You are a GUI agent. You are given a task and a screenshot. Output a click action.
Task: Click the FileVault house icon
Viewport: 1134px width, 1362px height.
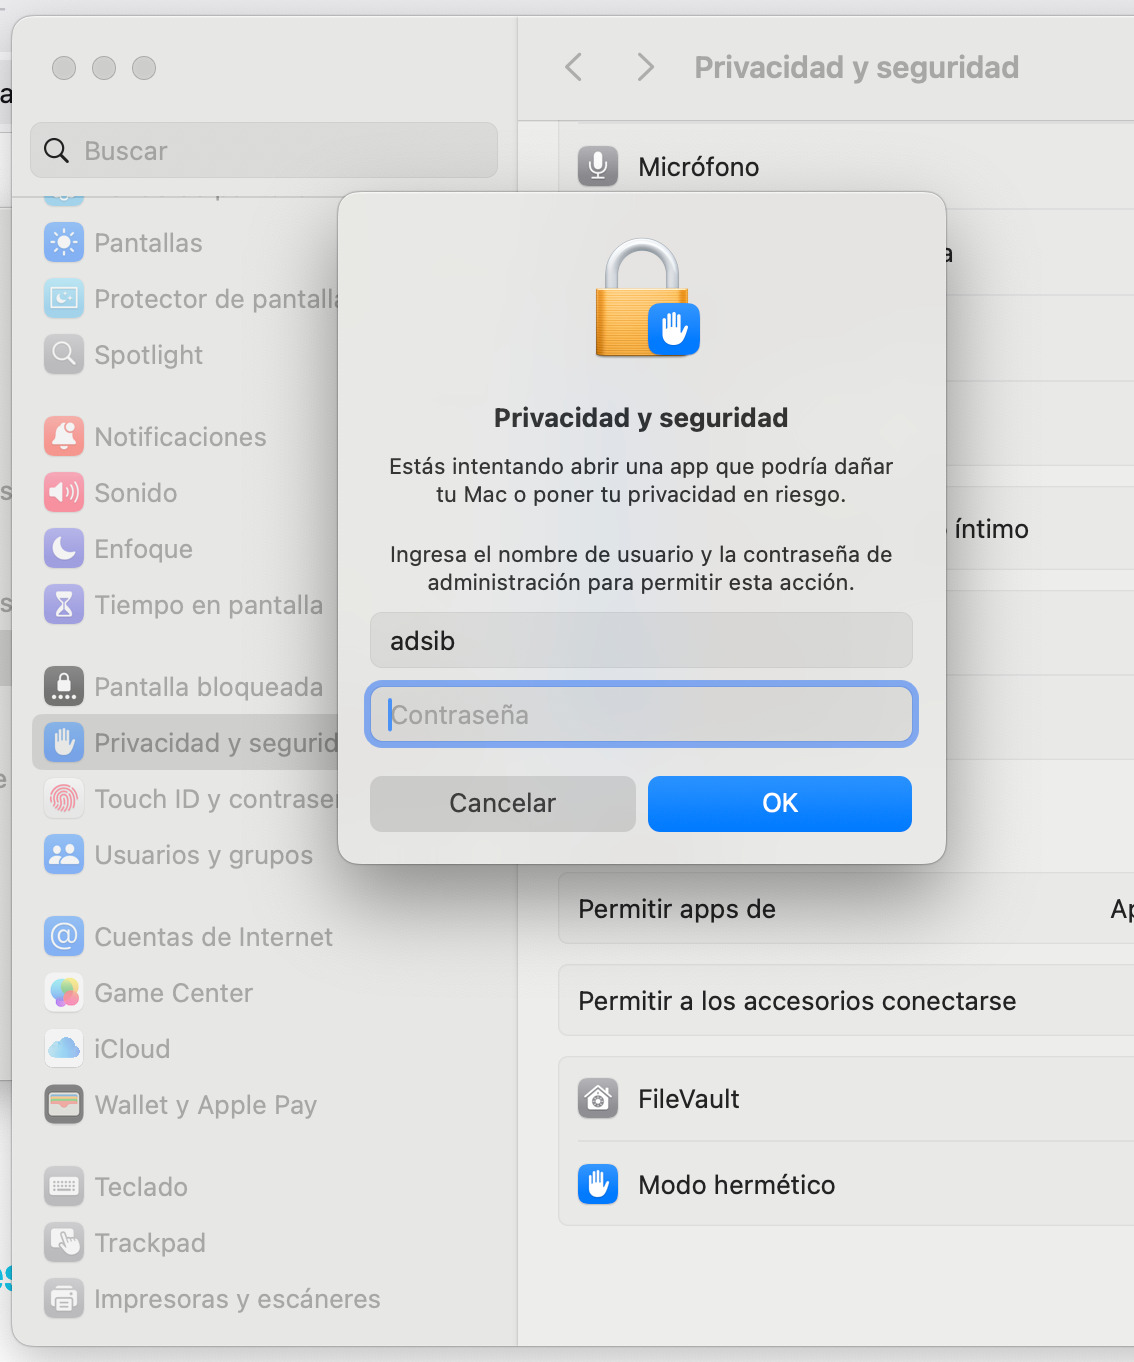[x=598, y=1099]
